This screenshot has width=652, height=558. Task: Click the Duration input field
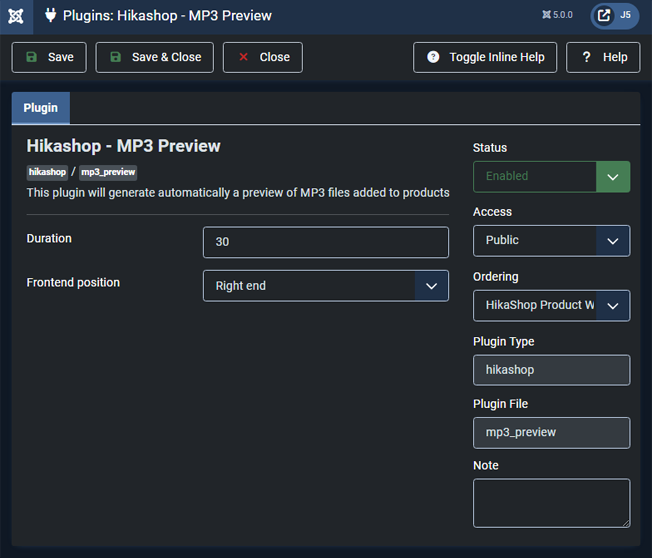[x=326, y=242]
